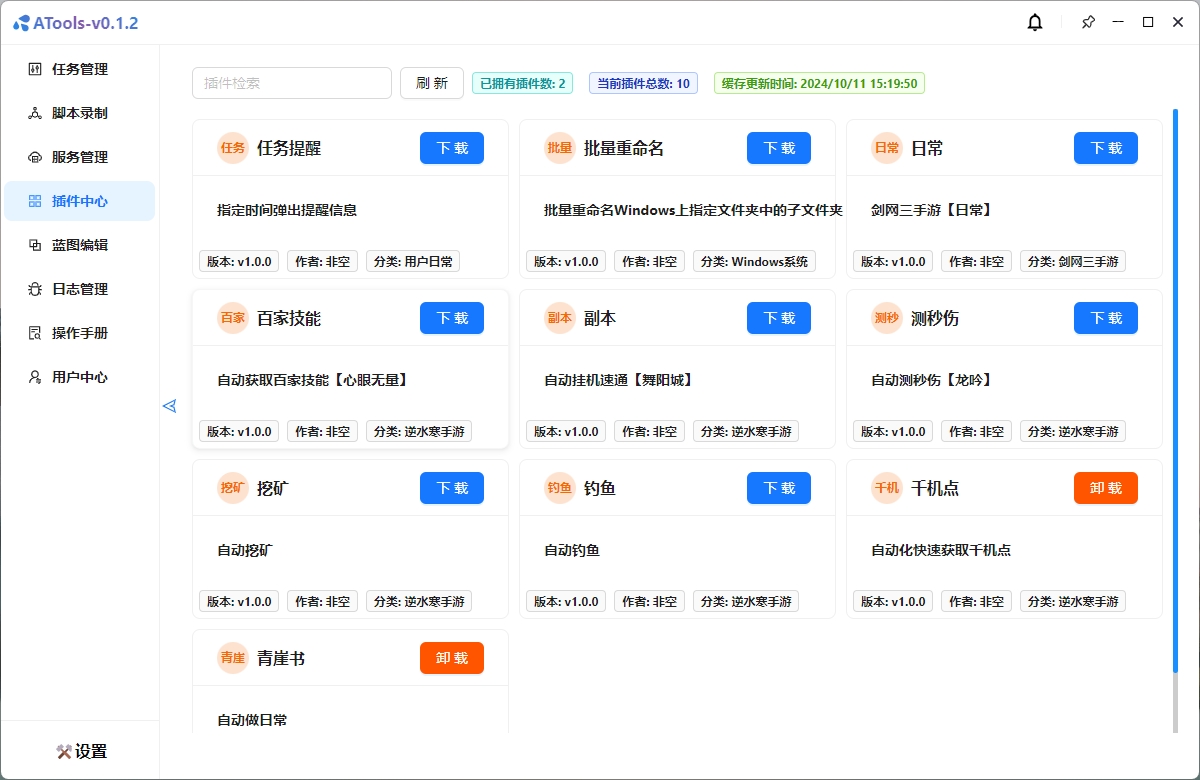Screen dimensions: 1200x780
Task: Pin the window with the pin icon
Action: click(x=1088, y=22)
